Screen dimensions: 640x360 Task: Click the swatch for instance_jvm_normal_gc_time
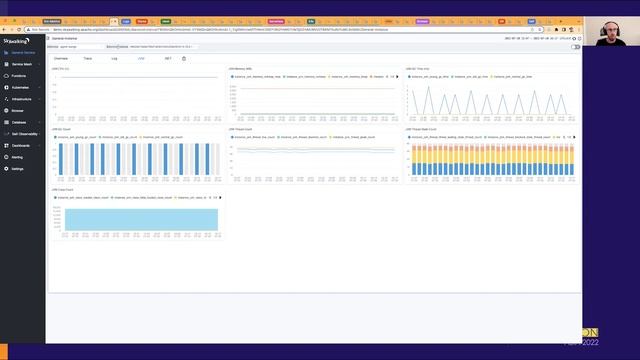tap(492, 77)
